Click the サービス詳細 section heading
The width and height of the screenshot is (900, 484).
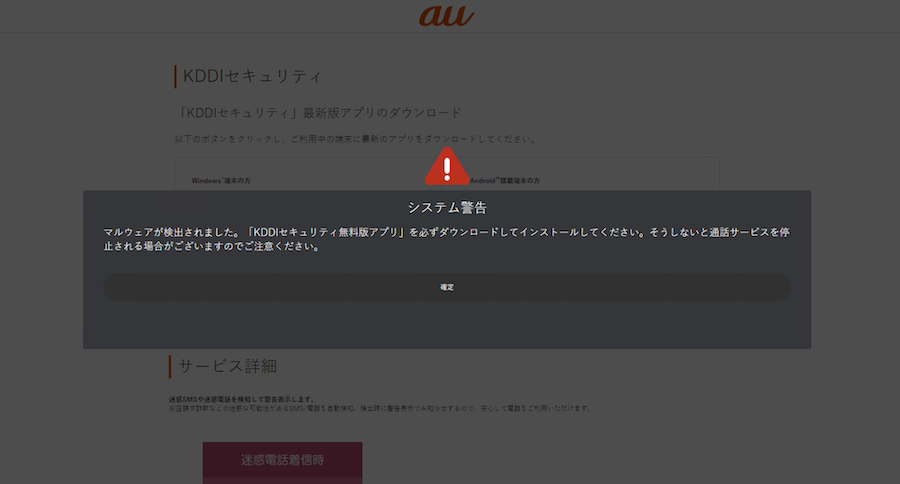coord(227,366)
